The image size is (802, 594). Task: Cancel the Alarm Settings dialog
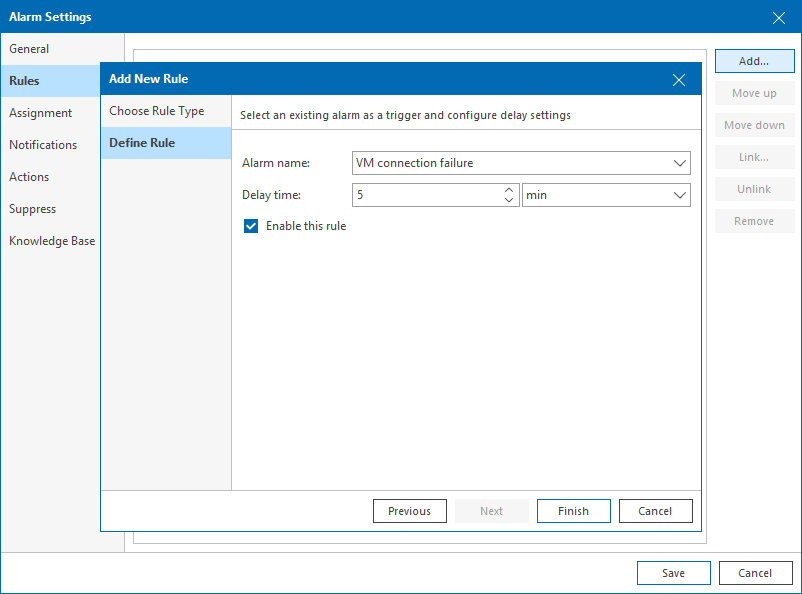755,573
